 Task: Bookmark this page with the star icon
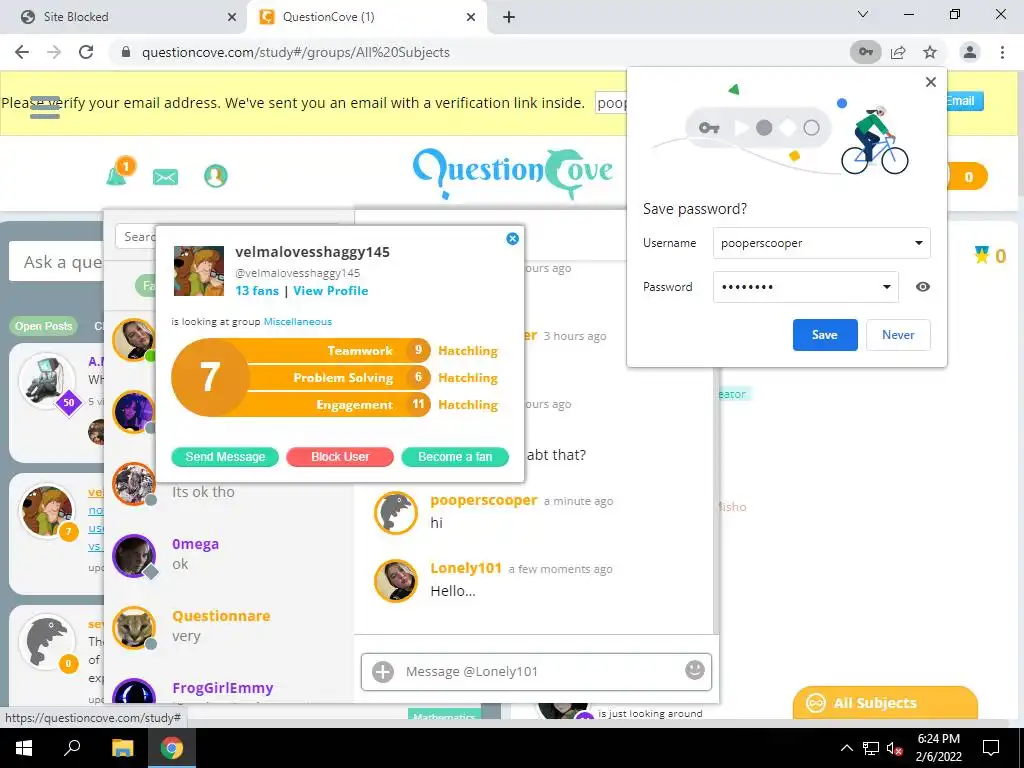tap(930, 52)
